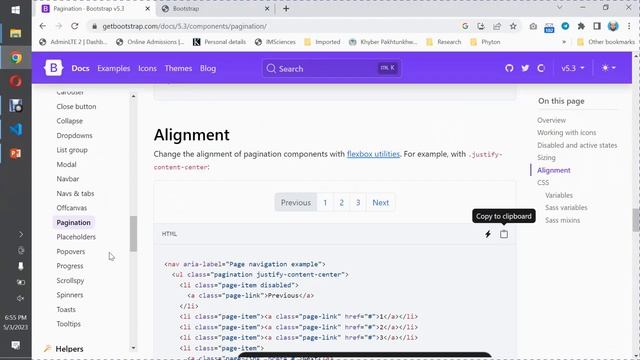Open Navs & tabs in sidebar

(75, 193)
